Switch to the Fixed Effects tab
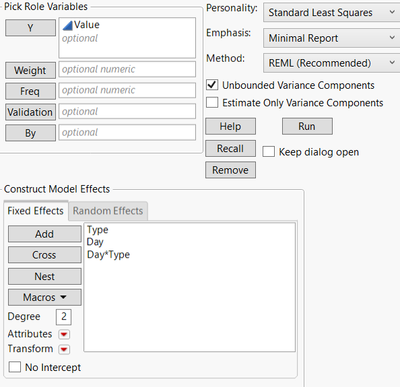The width and height of the screenshot is (400, 387). tap(36, 211)
